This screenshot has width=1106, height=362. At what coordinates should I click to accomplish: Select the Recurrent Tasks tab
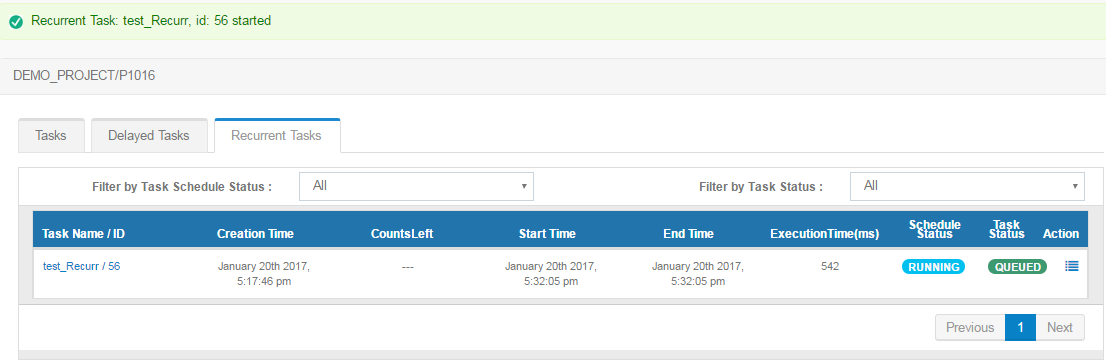[x=276, y=135]
